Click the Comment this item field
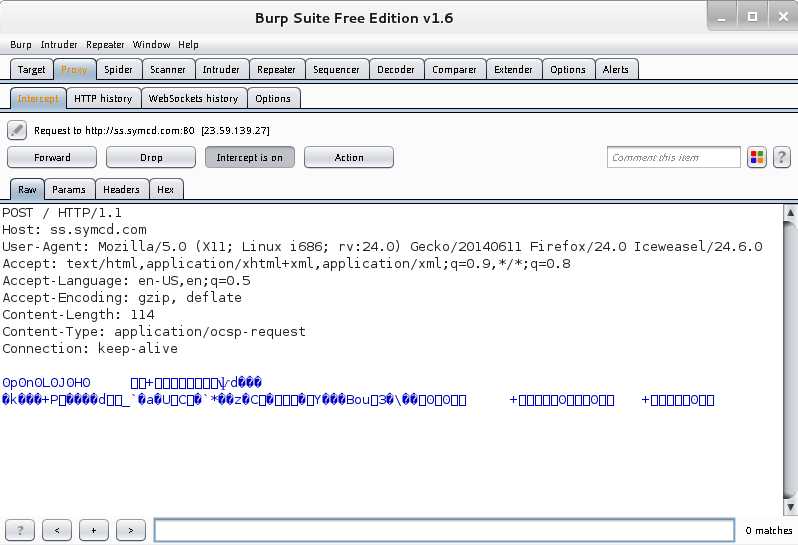Viewport: 798px width, 545px height. point(673,157)
